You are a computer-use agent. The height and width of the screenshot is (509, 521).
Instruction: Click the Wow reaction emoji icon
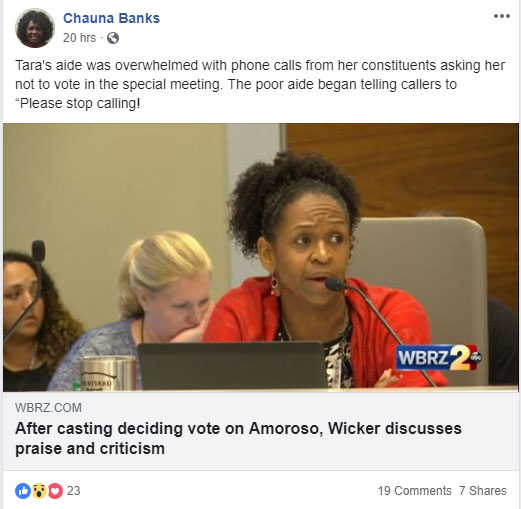(x=39, y=491)
